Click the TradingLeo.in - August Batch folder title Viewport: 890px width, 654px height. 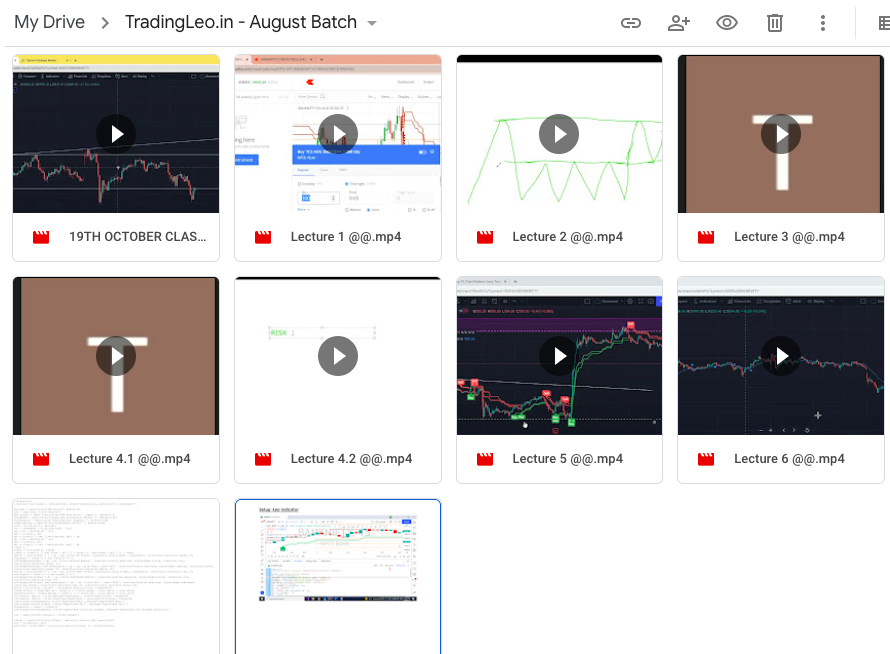[240, 22]
